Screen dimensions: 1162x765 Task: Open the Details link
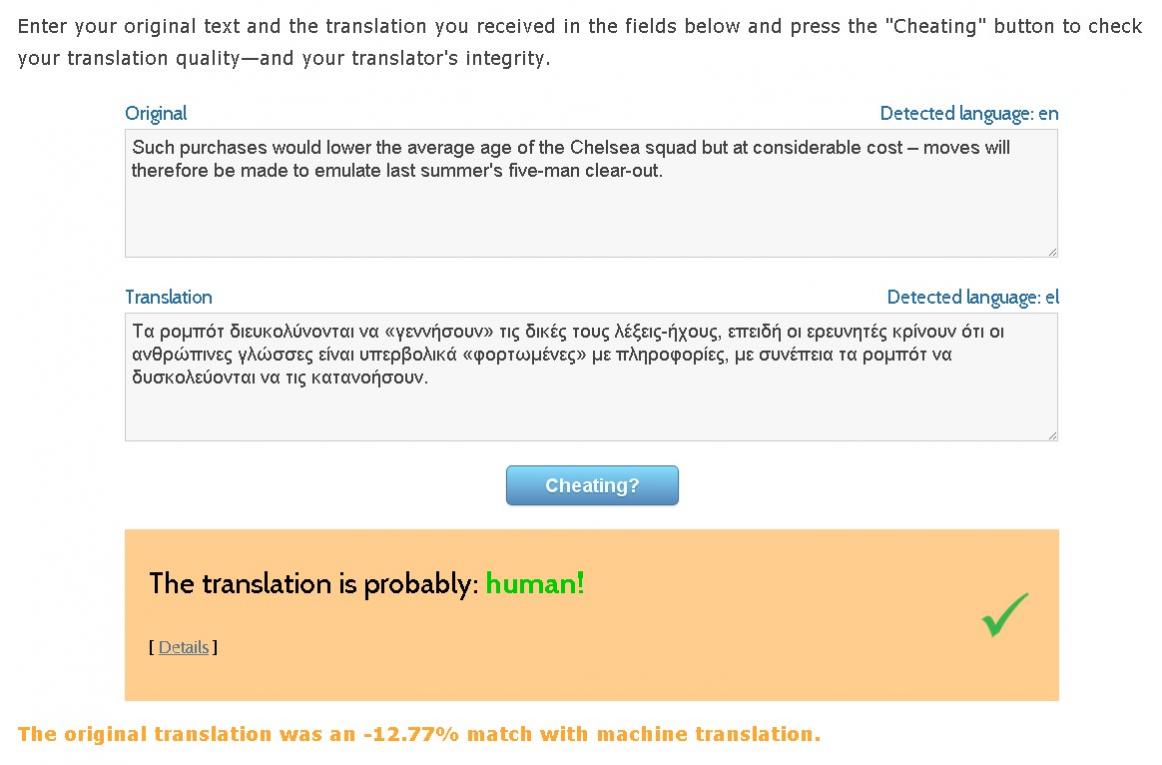pyautogui.click(x=184, y=647)
